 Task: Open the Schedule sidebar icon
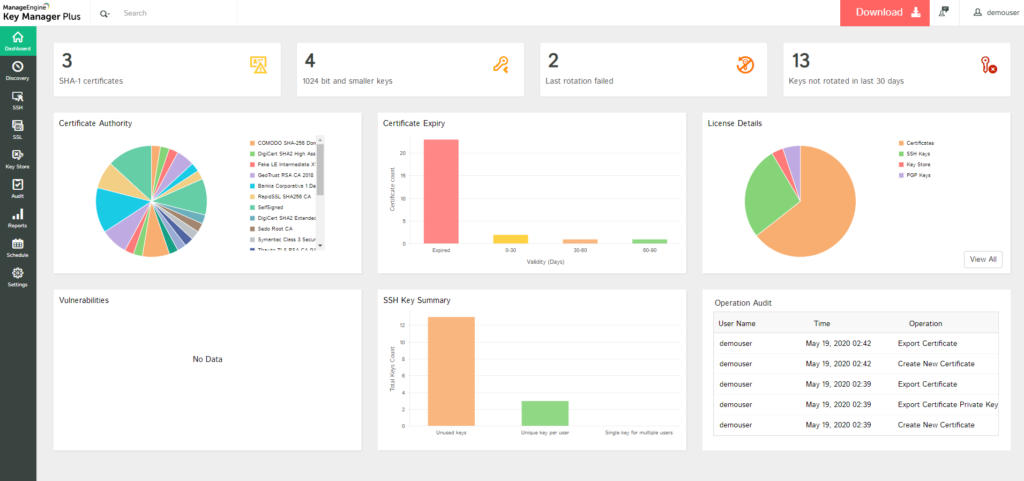point(17,247)
